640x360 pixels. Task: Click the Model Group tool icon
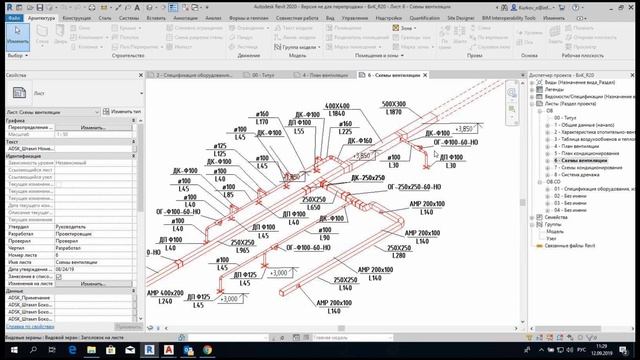278,47
